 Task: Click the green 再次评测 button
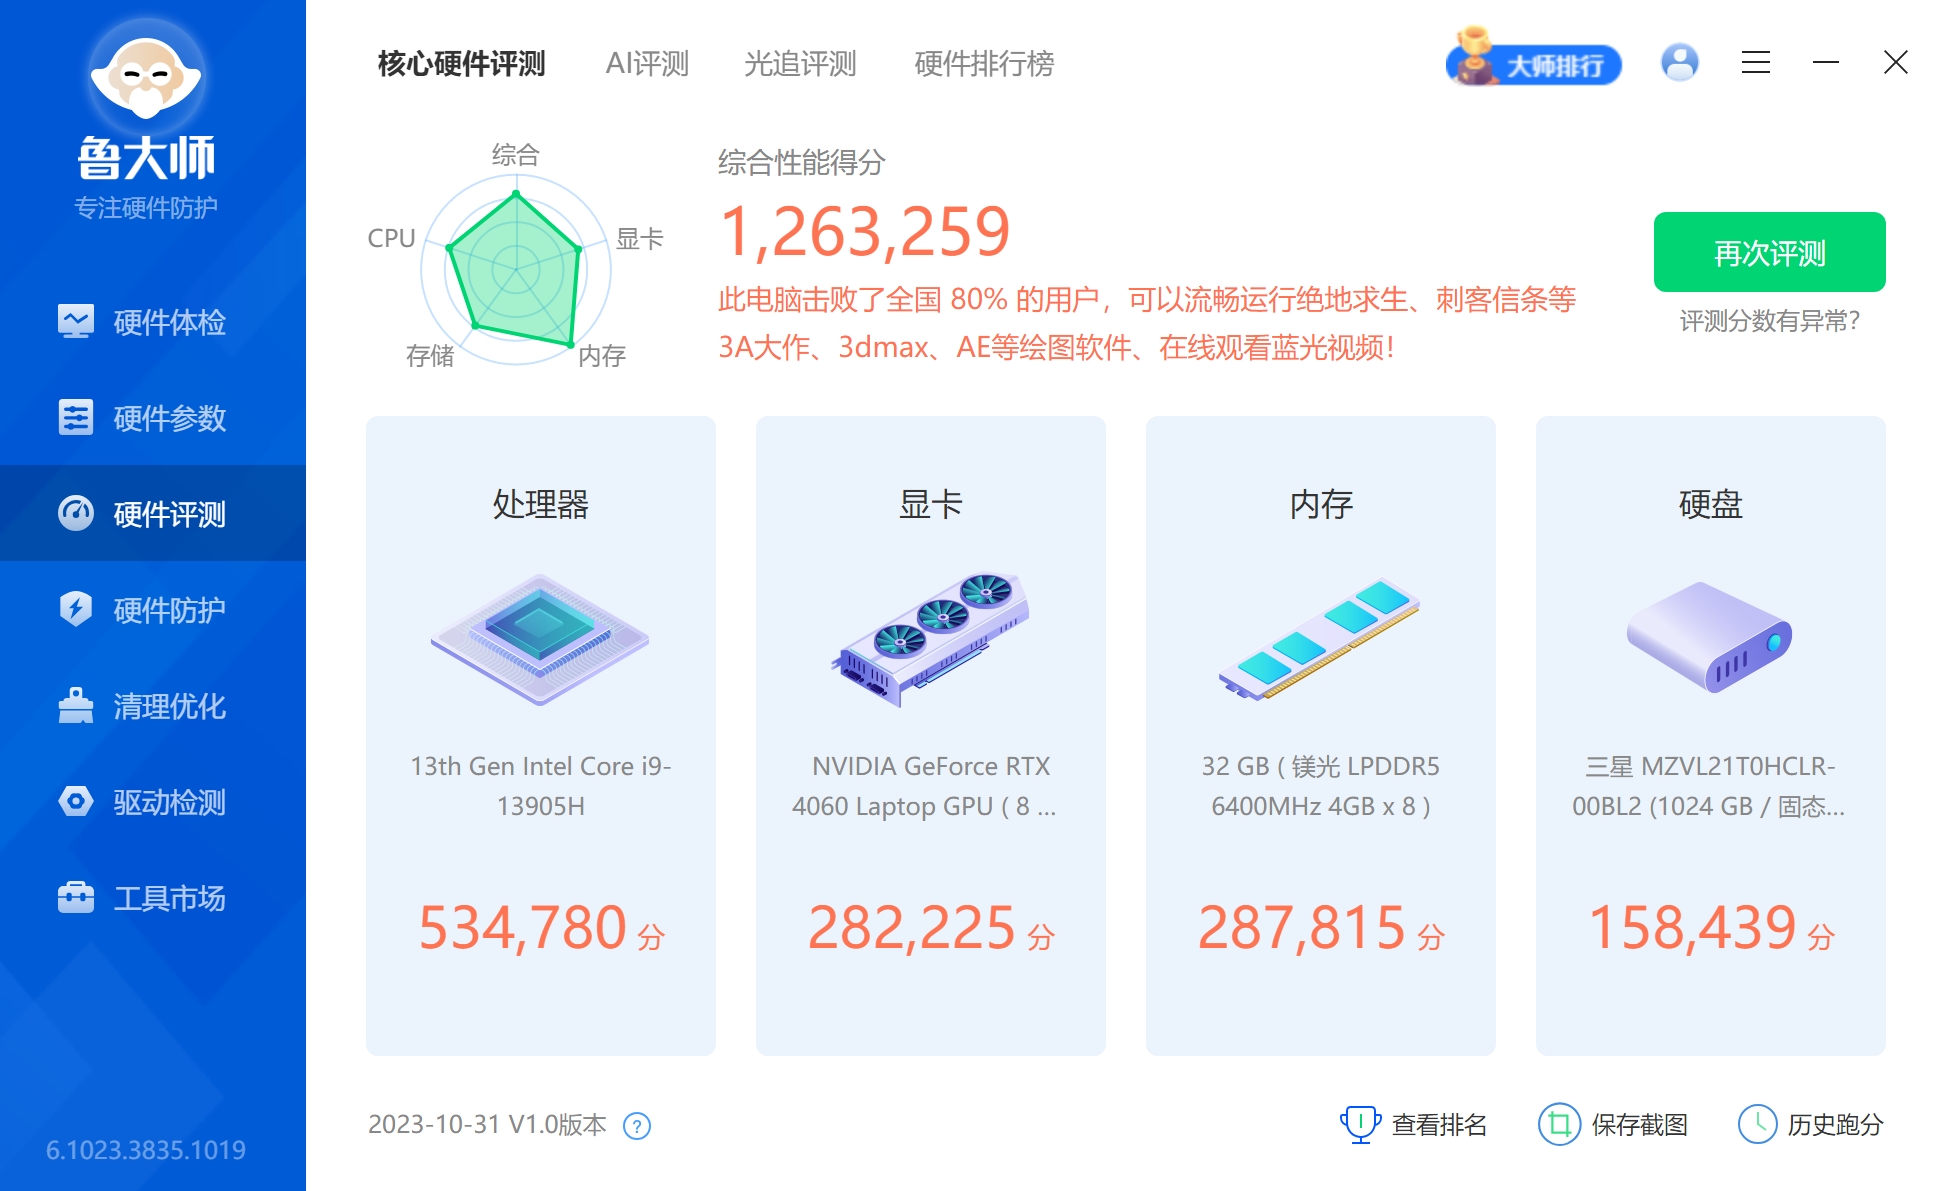[x=1770, y=252]
